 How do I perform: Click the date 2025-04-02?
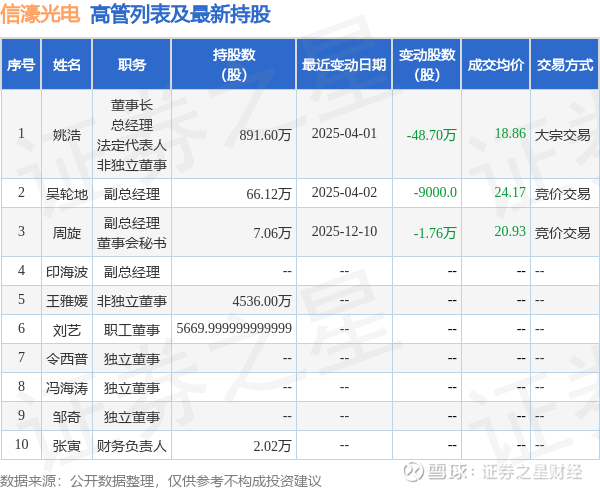coord(344,192)
